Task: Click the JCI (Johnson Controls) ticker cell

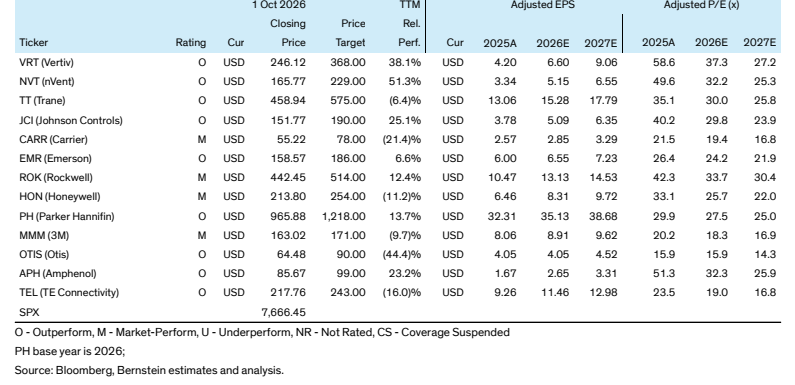Action: 70,120
